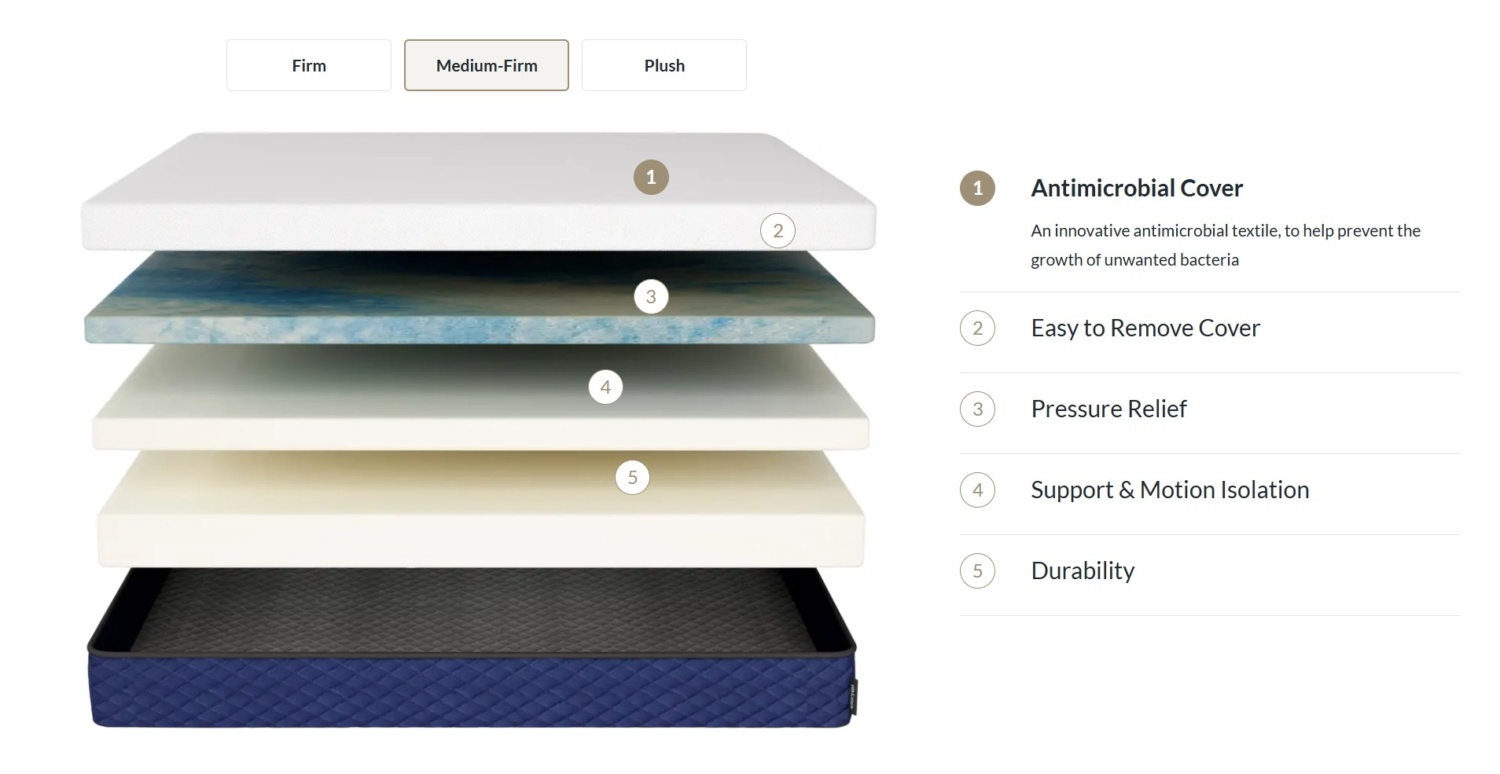Screen dimensions: 1500x774
Task: Click hotspot 5 on the base foam layer
Action: click(632, 477)
